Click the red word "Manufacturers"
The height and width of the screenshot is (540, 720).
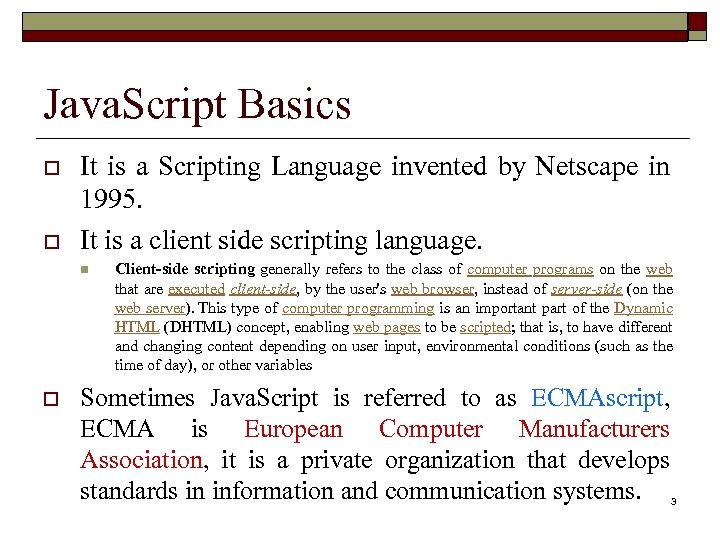click(594, 429)
